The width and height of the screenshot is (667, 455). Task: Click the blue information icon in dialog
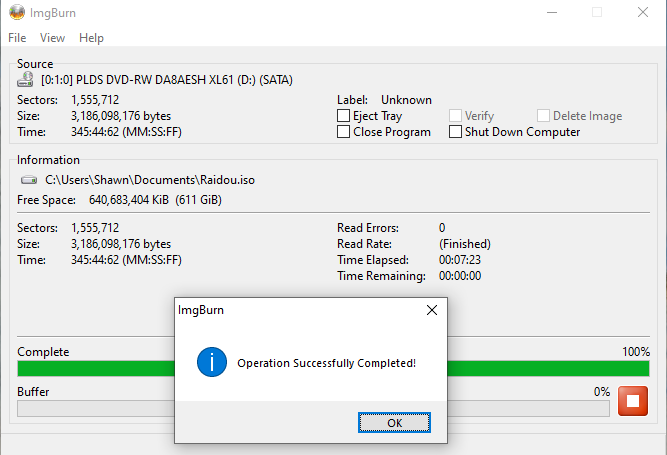[212, 362]
